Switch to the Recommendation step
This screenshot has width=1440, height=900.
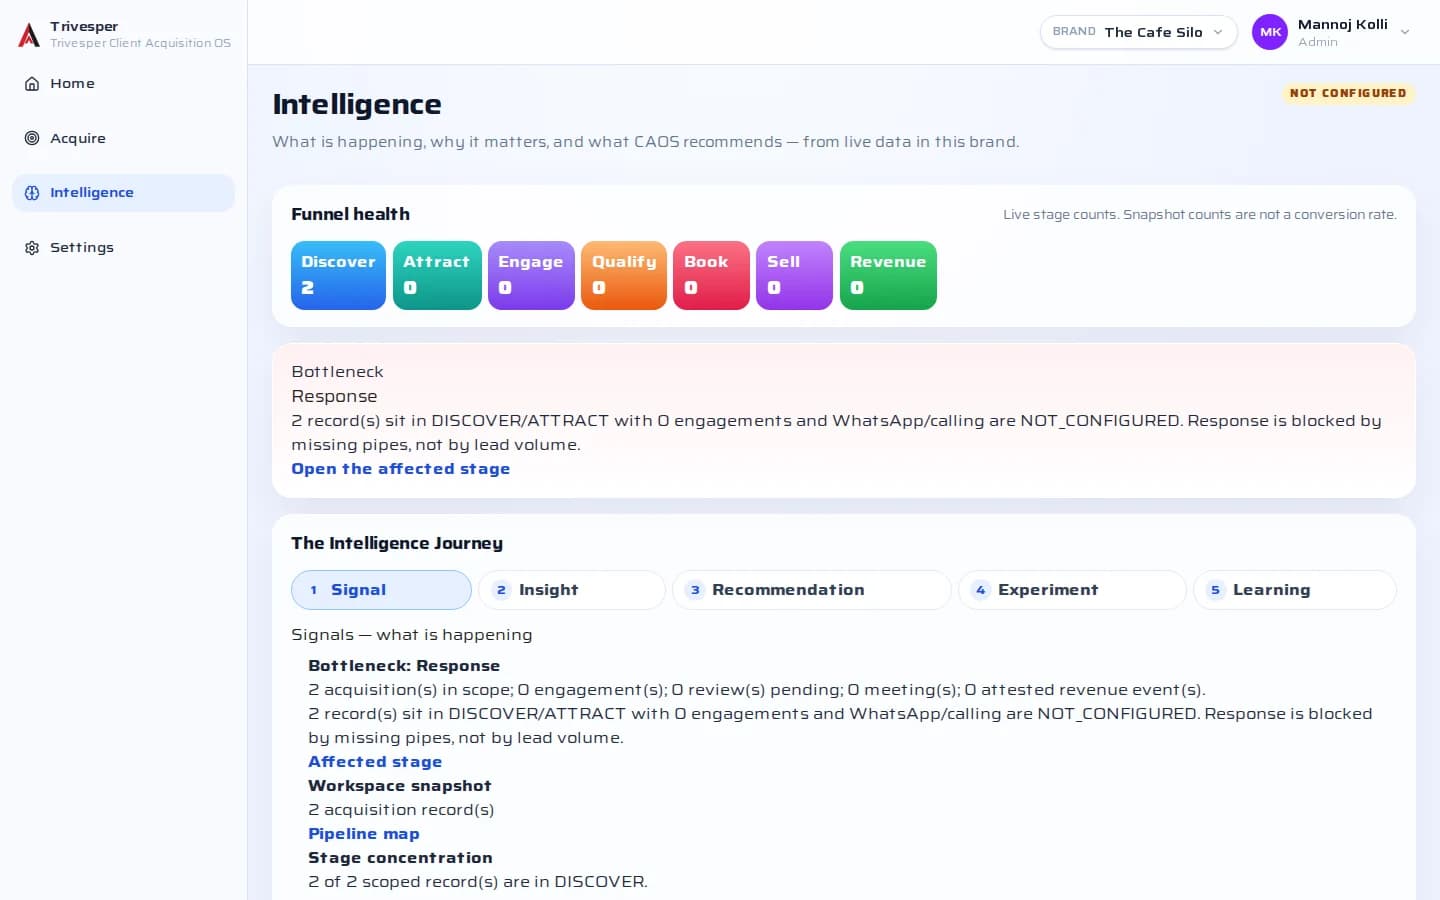(811, 590)
